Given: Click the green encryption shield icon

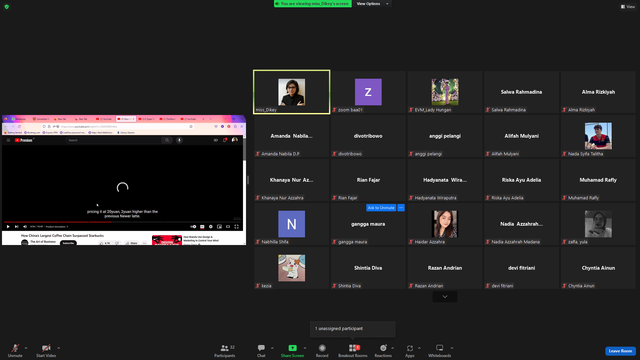Looking at the screenshot, I should (7, 7).
